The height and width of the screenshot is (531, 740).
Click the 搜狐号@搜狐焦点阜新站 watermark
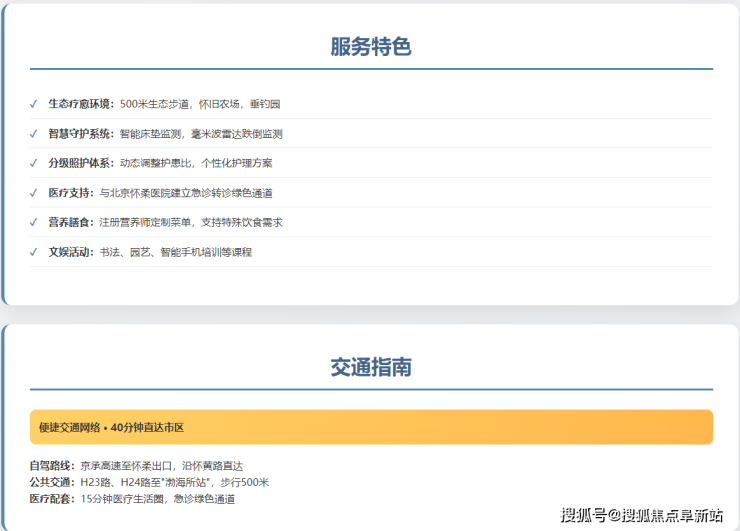click(641, 516)
